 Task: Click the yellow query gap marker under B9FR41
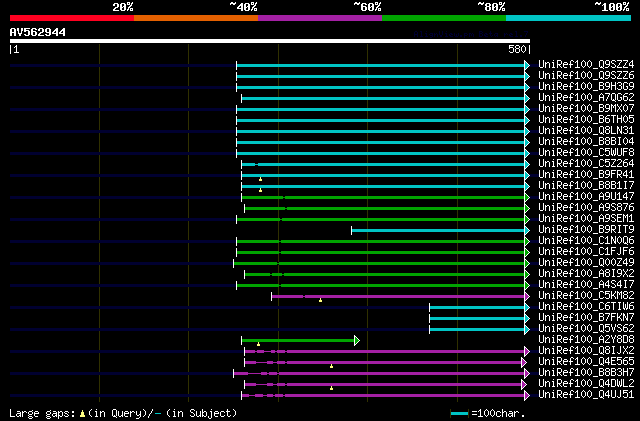[x=260, y=179]
